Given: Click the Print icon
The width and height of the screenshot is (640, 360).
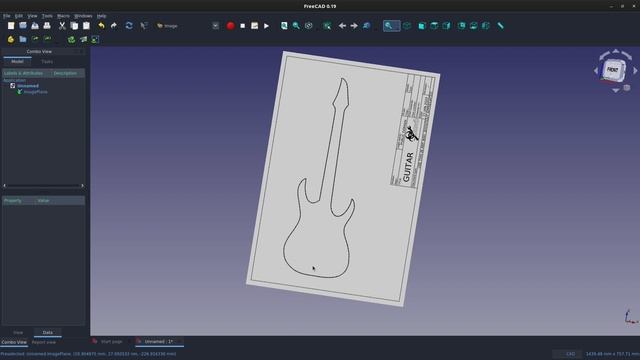Looking at the screenshot, I should point(47,26).
